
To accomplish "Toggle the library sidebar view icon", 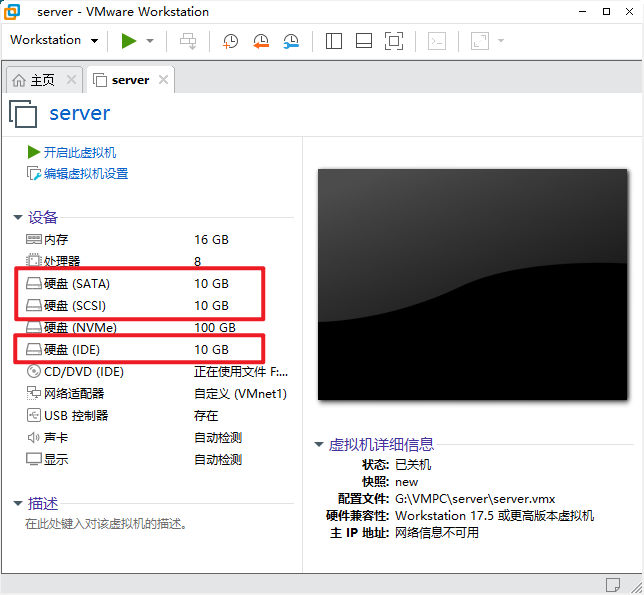I will (x=334, y=41).
